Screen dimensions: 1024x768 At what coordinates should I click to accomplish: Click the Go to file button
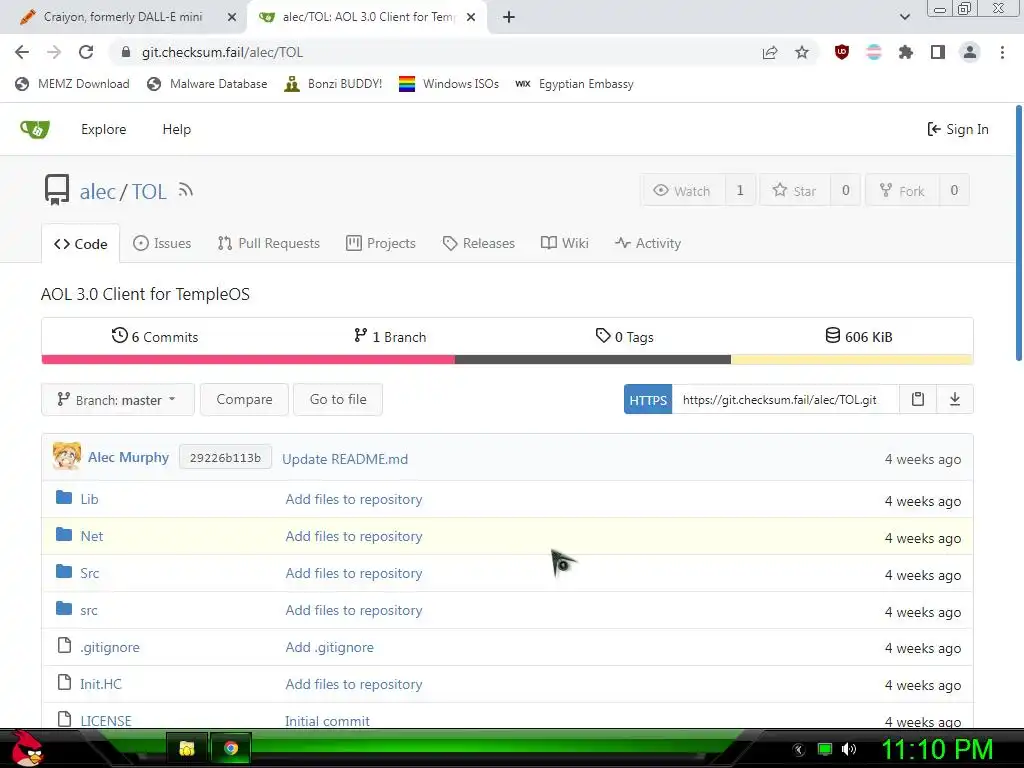(338, 399)
